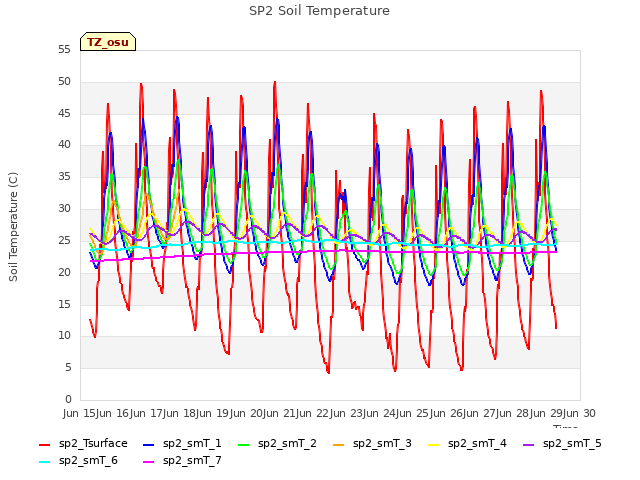Click the sp2_smT_5 legend label
The width and height of the screenshot is (640, 480).
572,443
